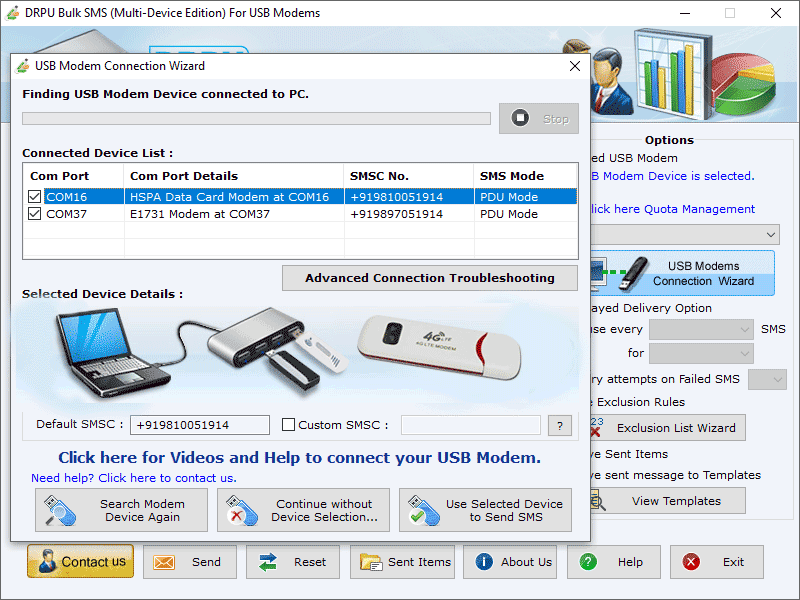The height and width of the screenshot is (600, 800).
Task: Enable the Custom SMSC checkbox
Action: [286, 424]
